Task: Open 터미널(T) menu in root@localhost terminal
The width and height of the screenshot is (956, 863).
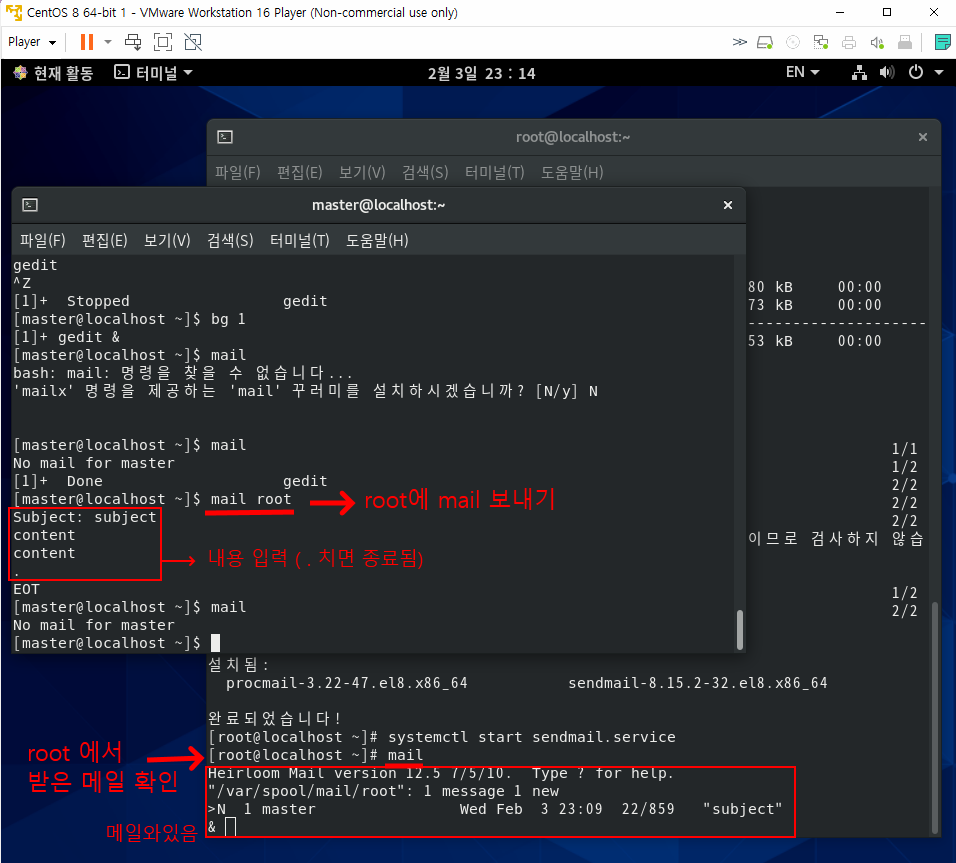Action: [494, 173]
